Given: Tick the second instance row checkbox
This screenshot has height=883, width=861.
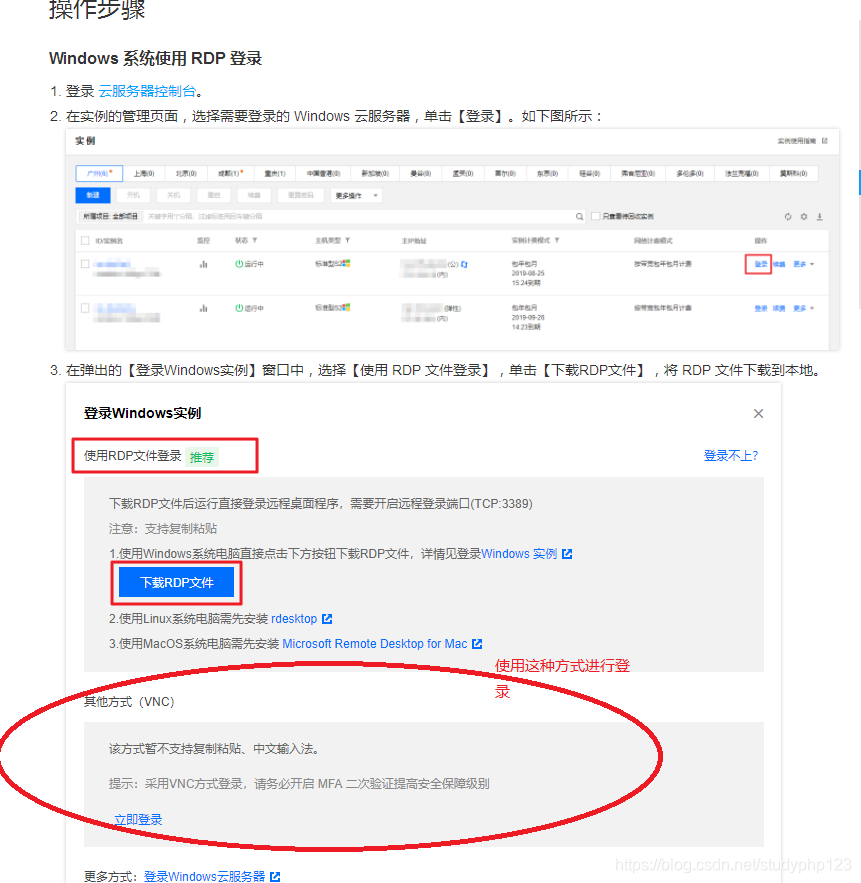Looking at the screenshot, I should 85,308.
